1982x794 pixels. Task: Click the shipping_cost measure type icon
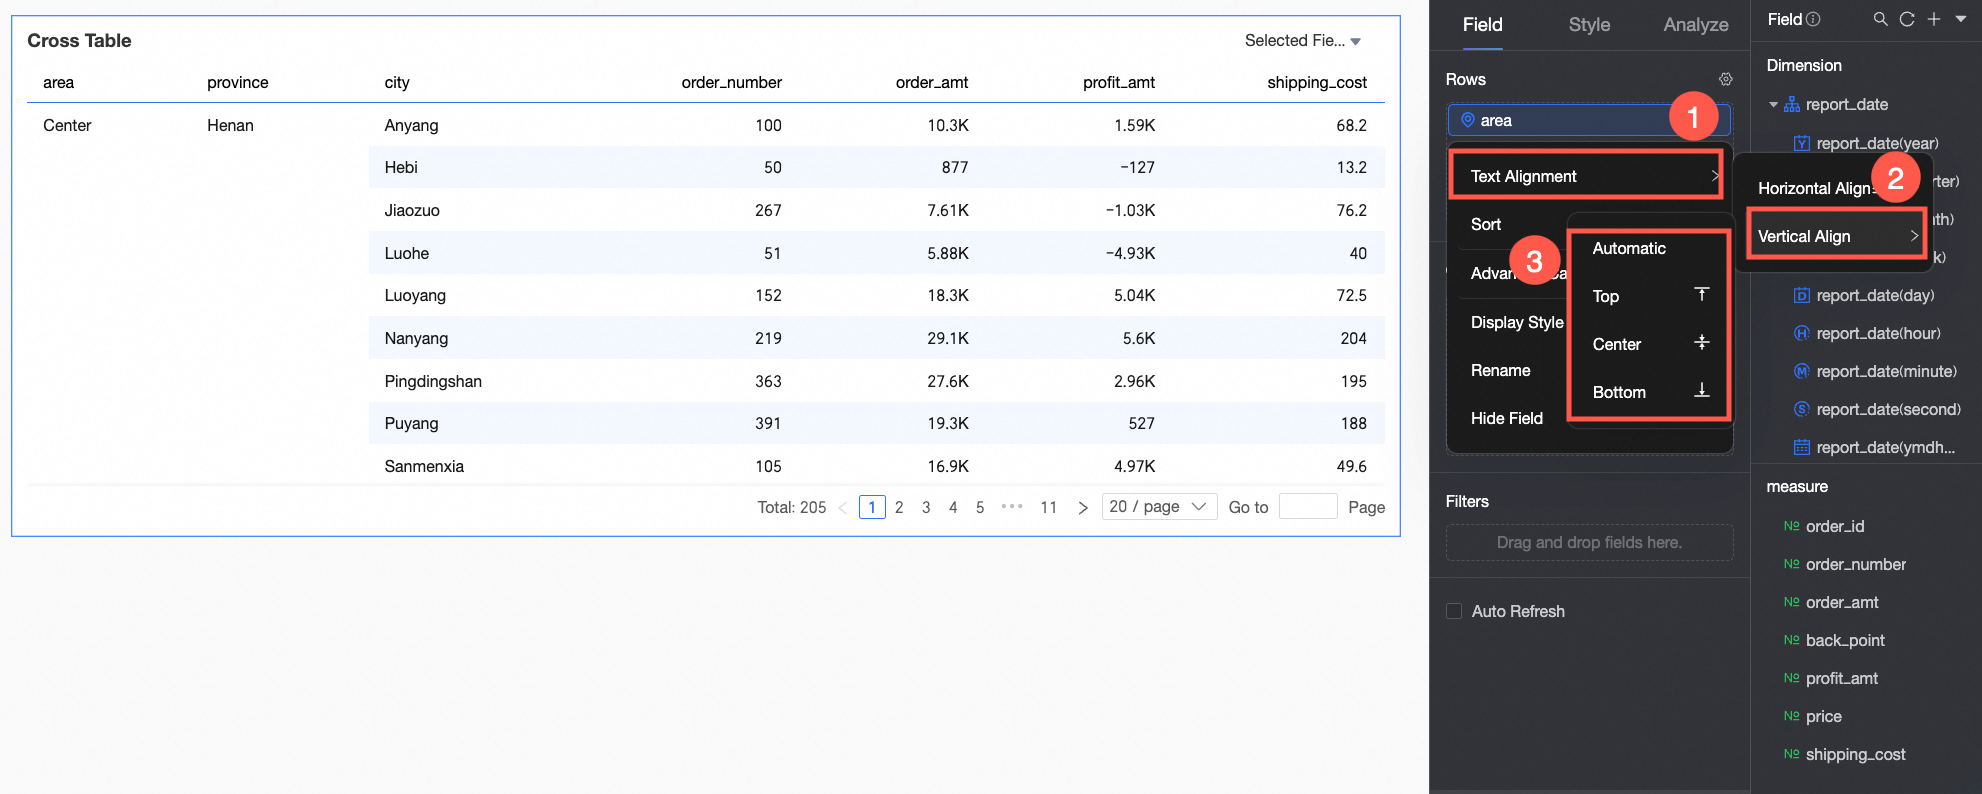[1792, 754]
